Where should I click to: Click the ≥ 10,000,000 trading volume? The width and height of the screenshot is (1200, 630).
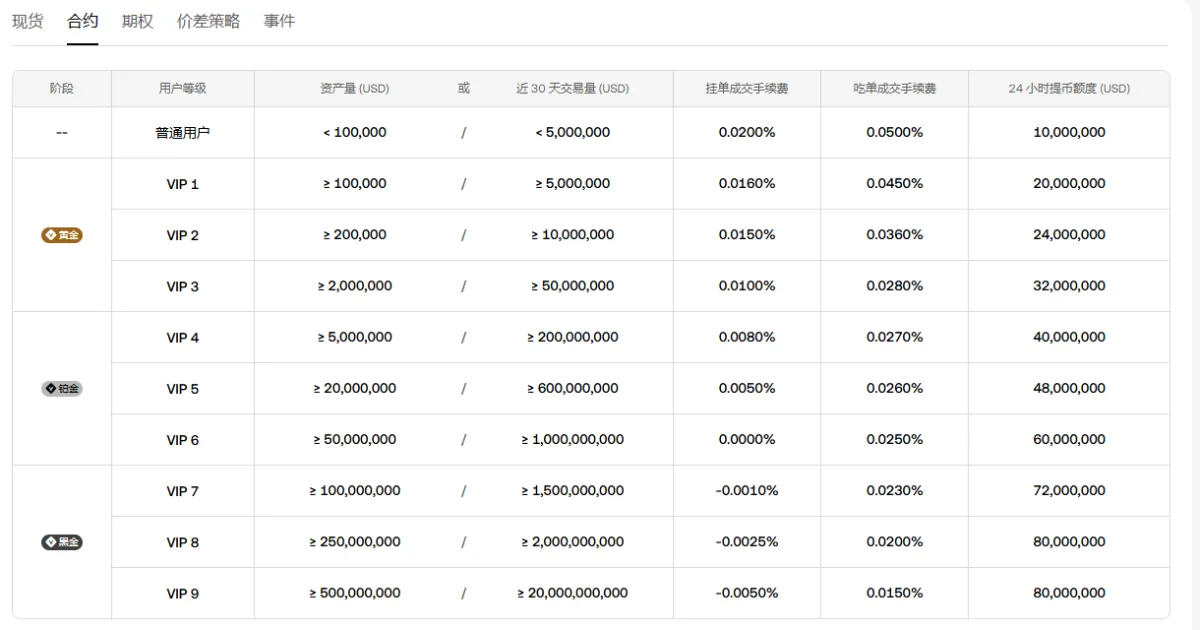[x=573, y=235]
